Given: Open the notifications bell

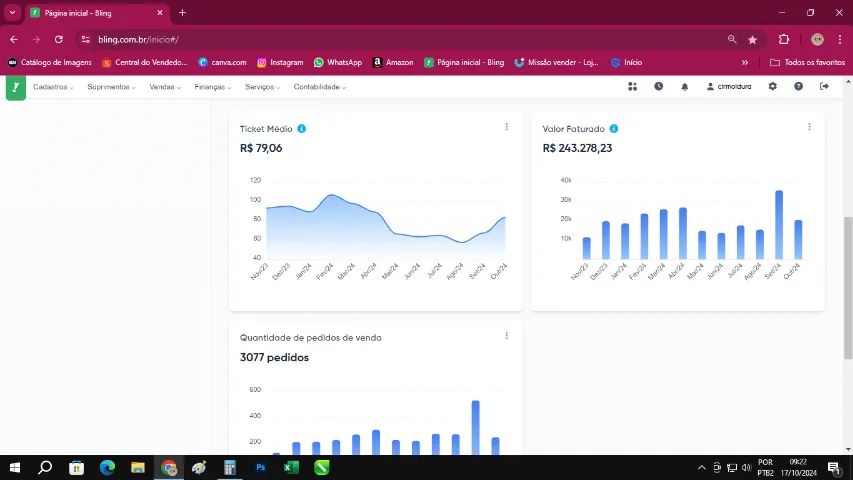Looking at the screenshot, I should (685, 87).
